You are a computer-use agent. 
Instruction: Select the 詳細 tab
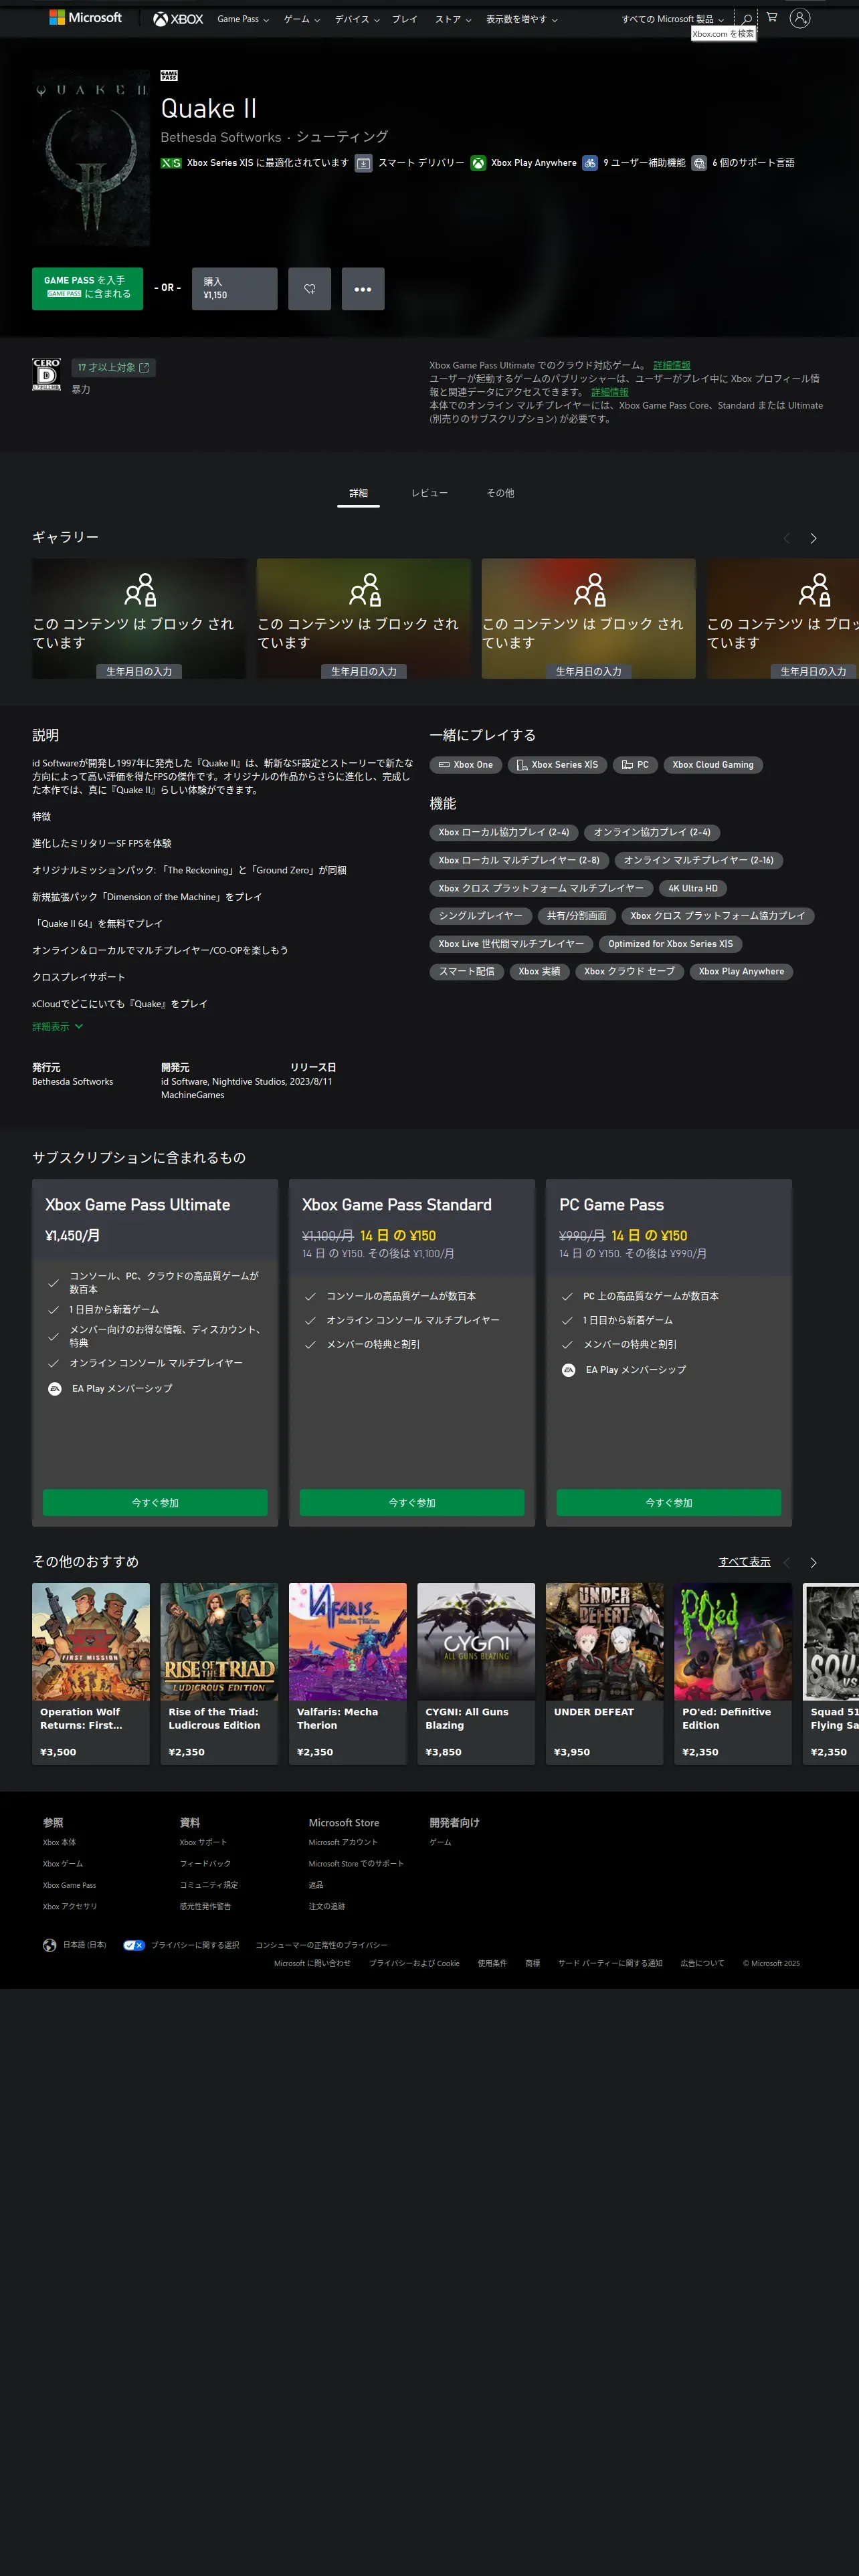(x=358, y=493)
